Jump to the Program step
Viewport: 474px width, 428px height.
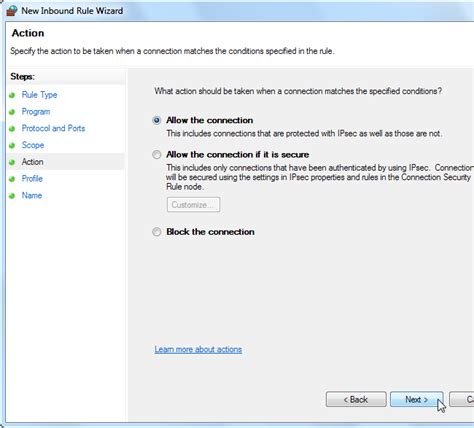pos(36,112)
